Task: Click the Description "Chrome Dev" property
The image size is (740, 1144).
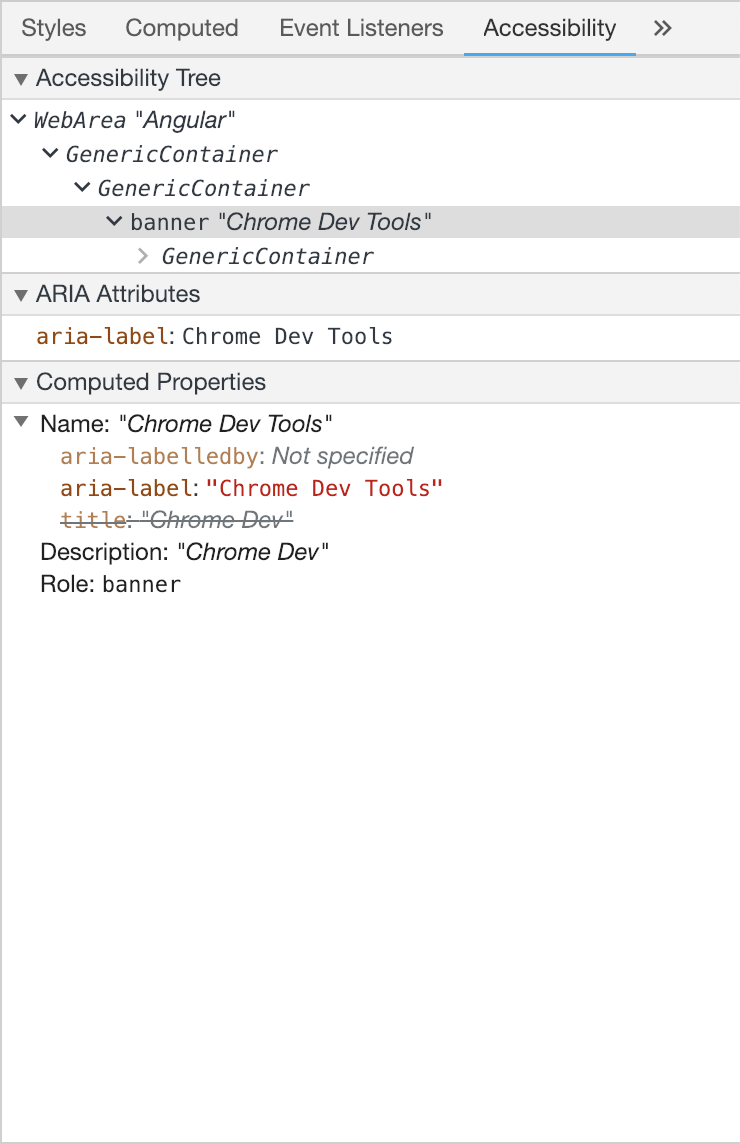Action: 185,552
